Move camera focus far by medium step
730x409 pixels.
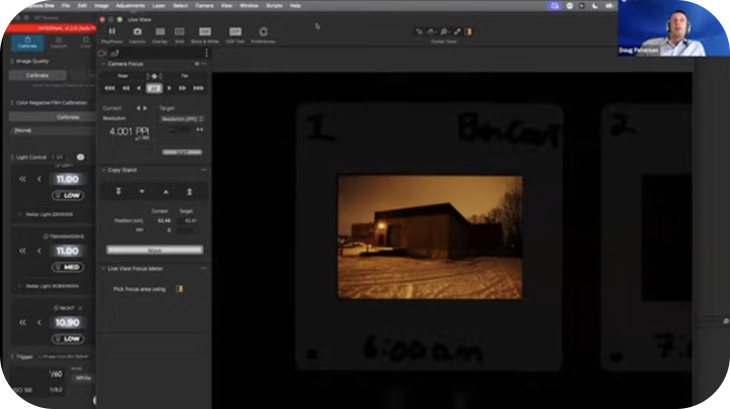click(x=182, y=88)
